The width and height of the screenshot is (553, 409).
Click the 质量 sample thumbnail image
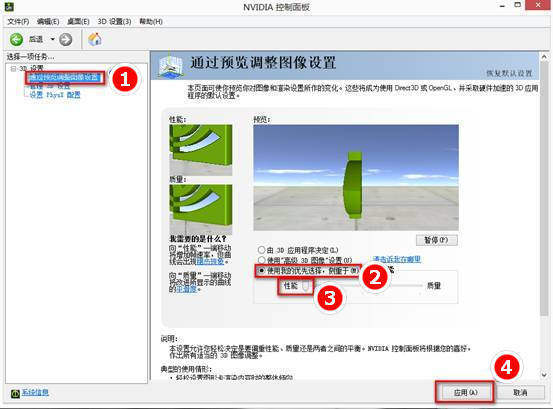(201, 209)
